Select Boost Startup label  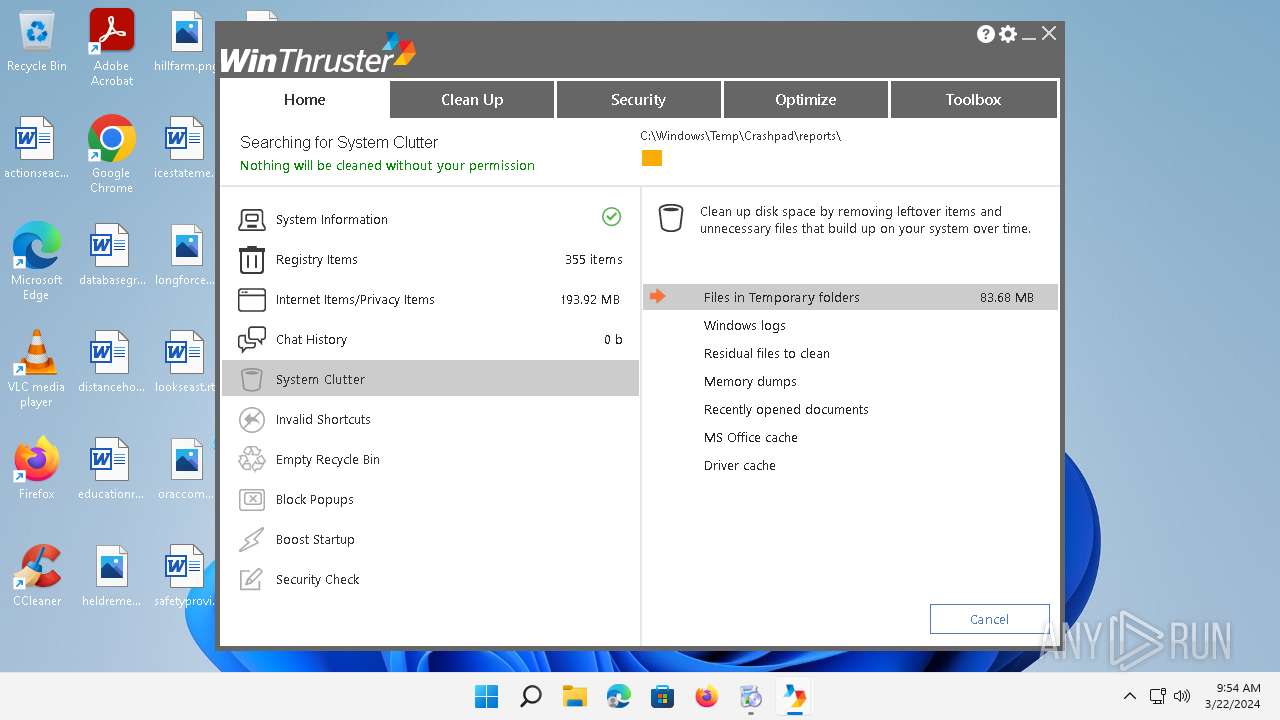click(315, 540)
